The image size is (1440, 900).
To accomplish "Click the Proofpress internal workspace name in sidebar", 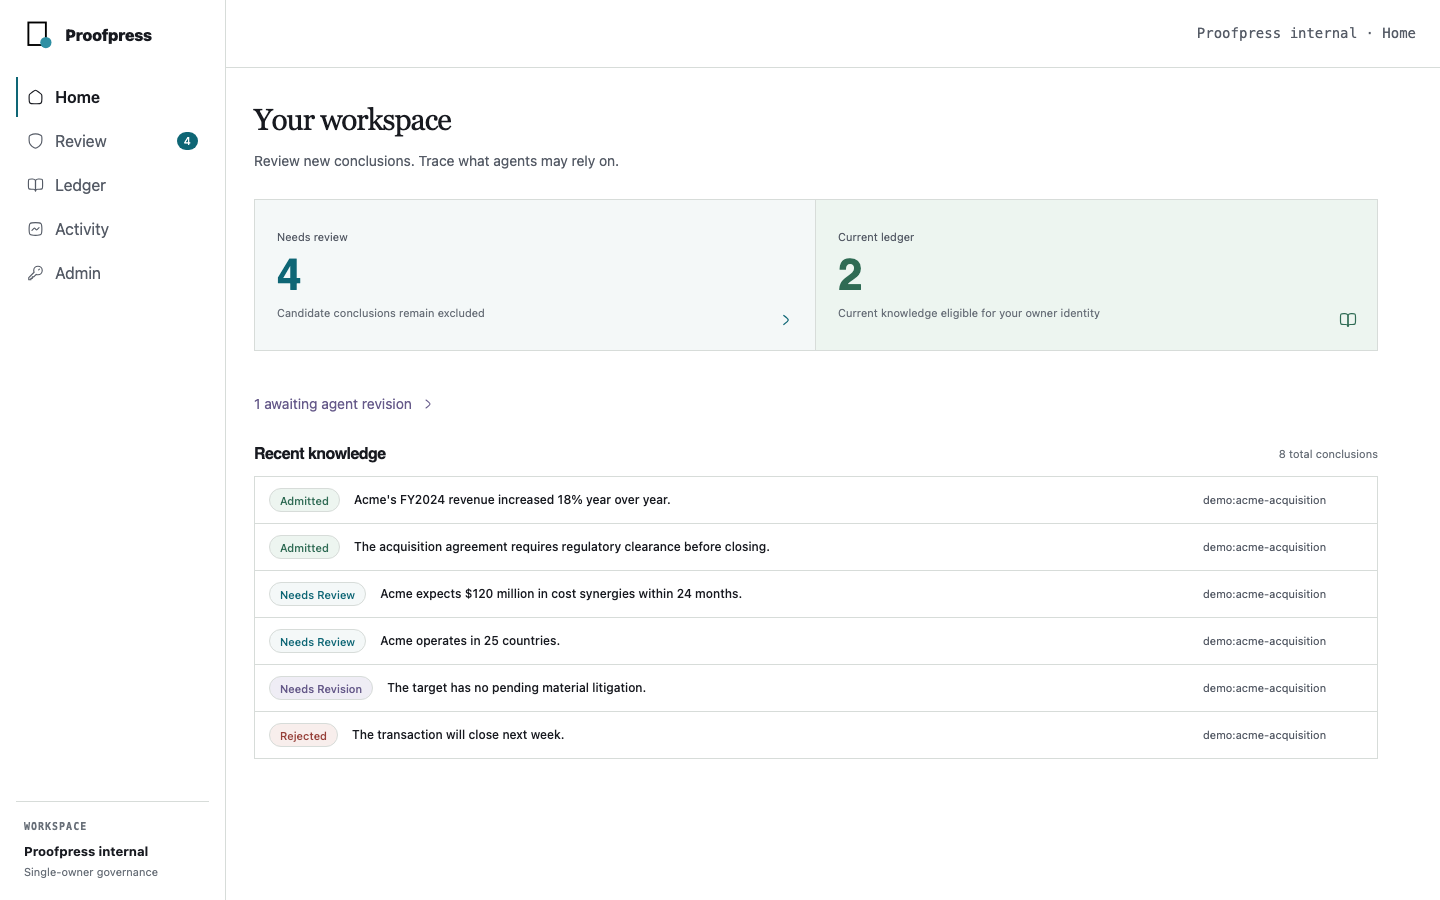I will point(86,852).
